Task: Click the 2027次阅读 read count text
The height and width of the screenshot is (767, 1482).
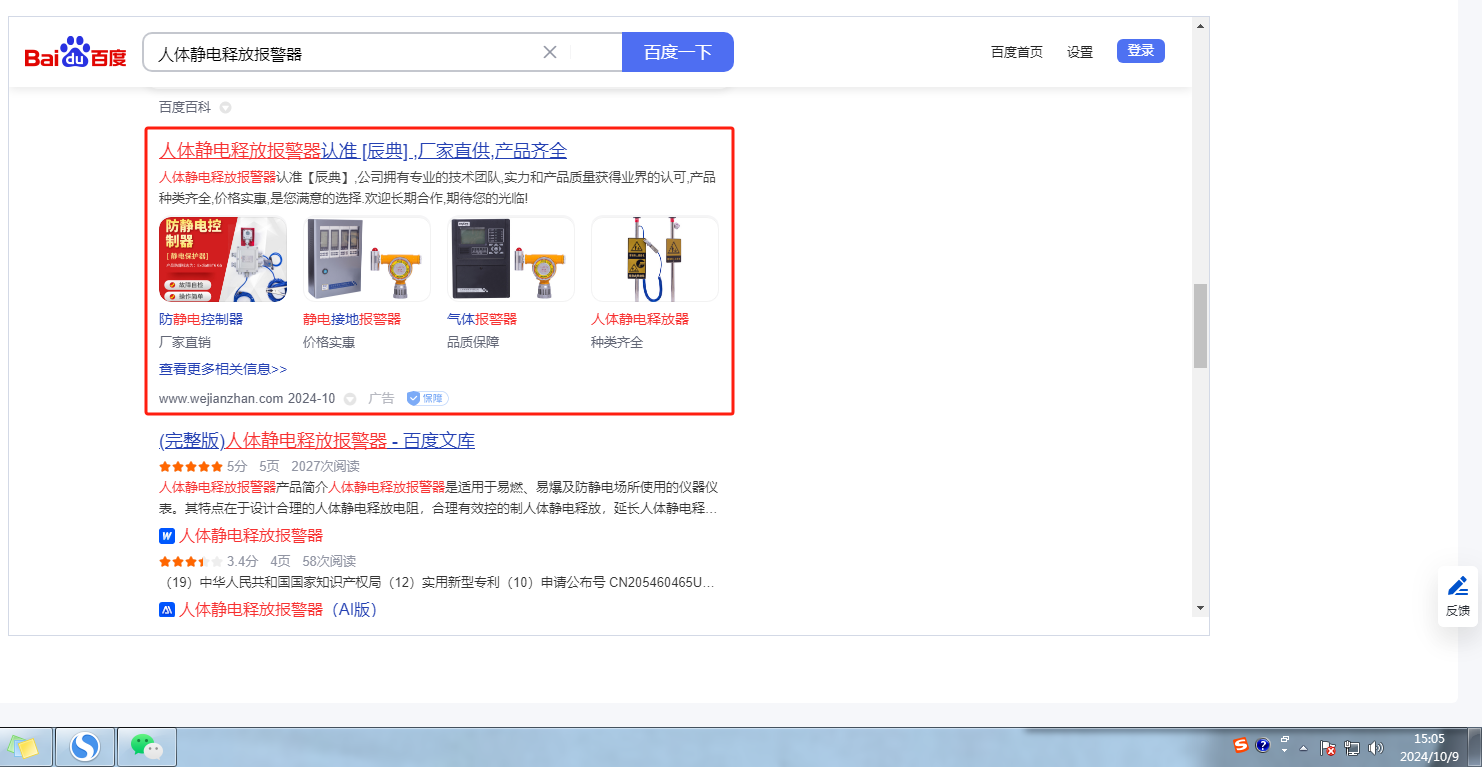Action: 325,466
